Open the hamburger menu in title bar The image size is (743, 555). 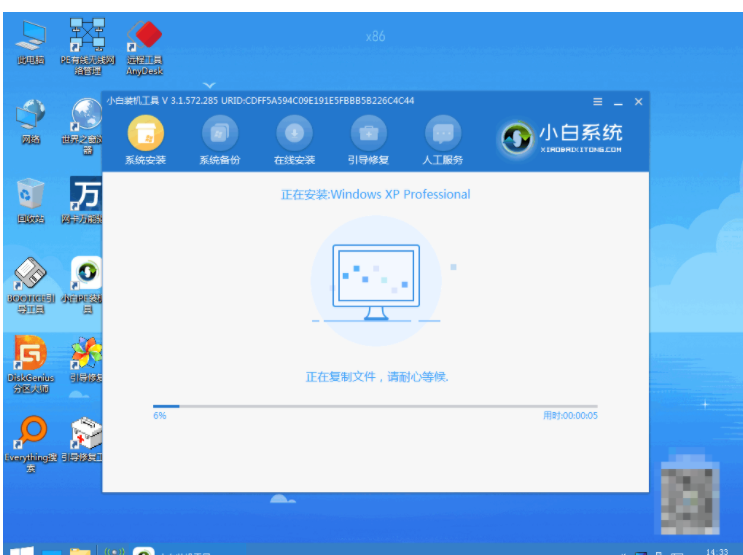point(598,102)
